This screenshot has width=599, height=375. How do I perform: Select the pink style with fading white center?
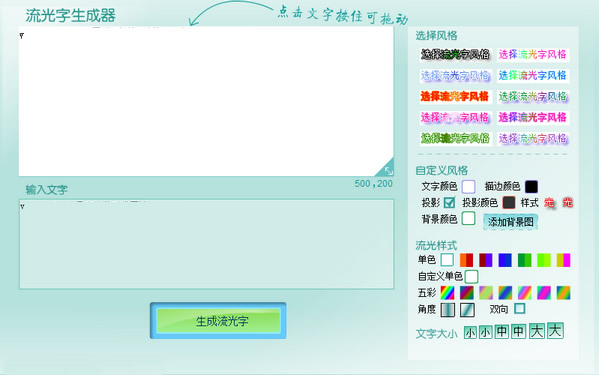click(455, 117)
